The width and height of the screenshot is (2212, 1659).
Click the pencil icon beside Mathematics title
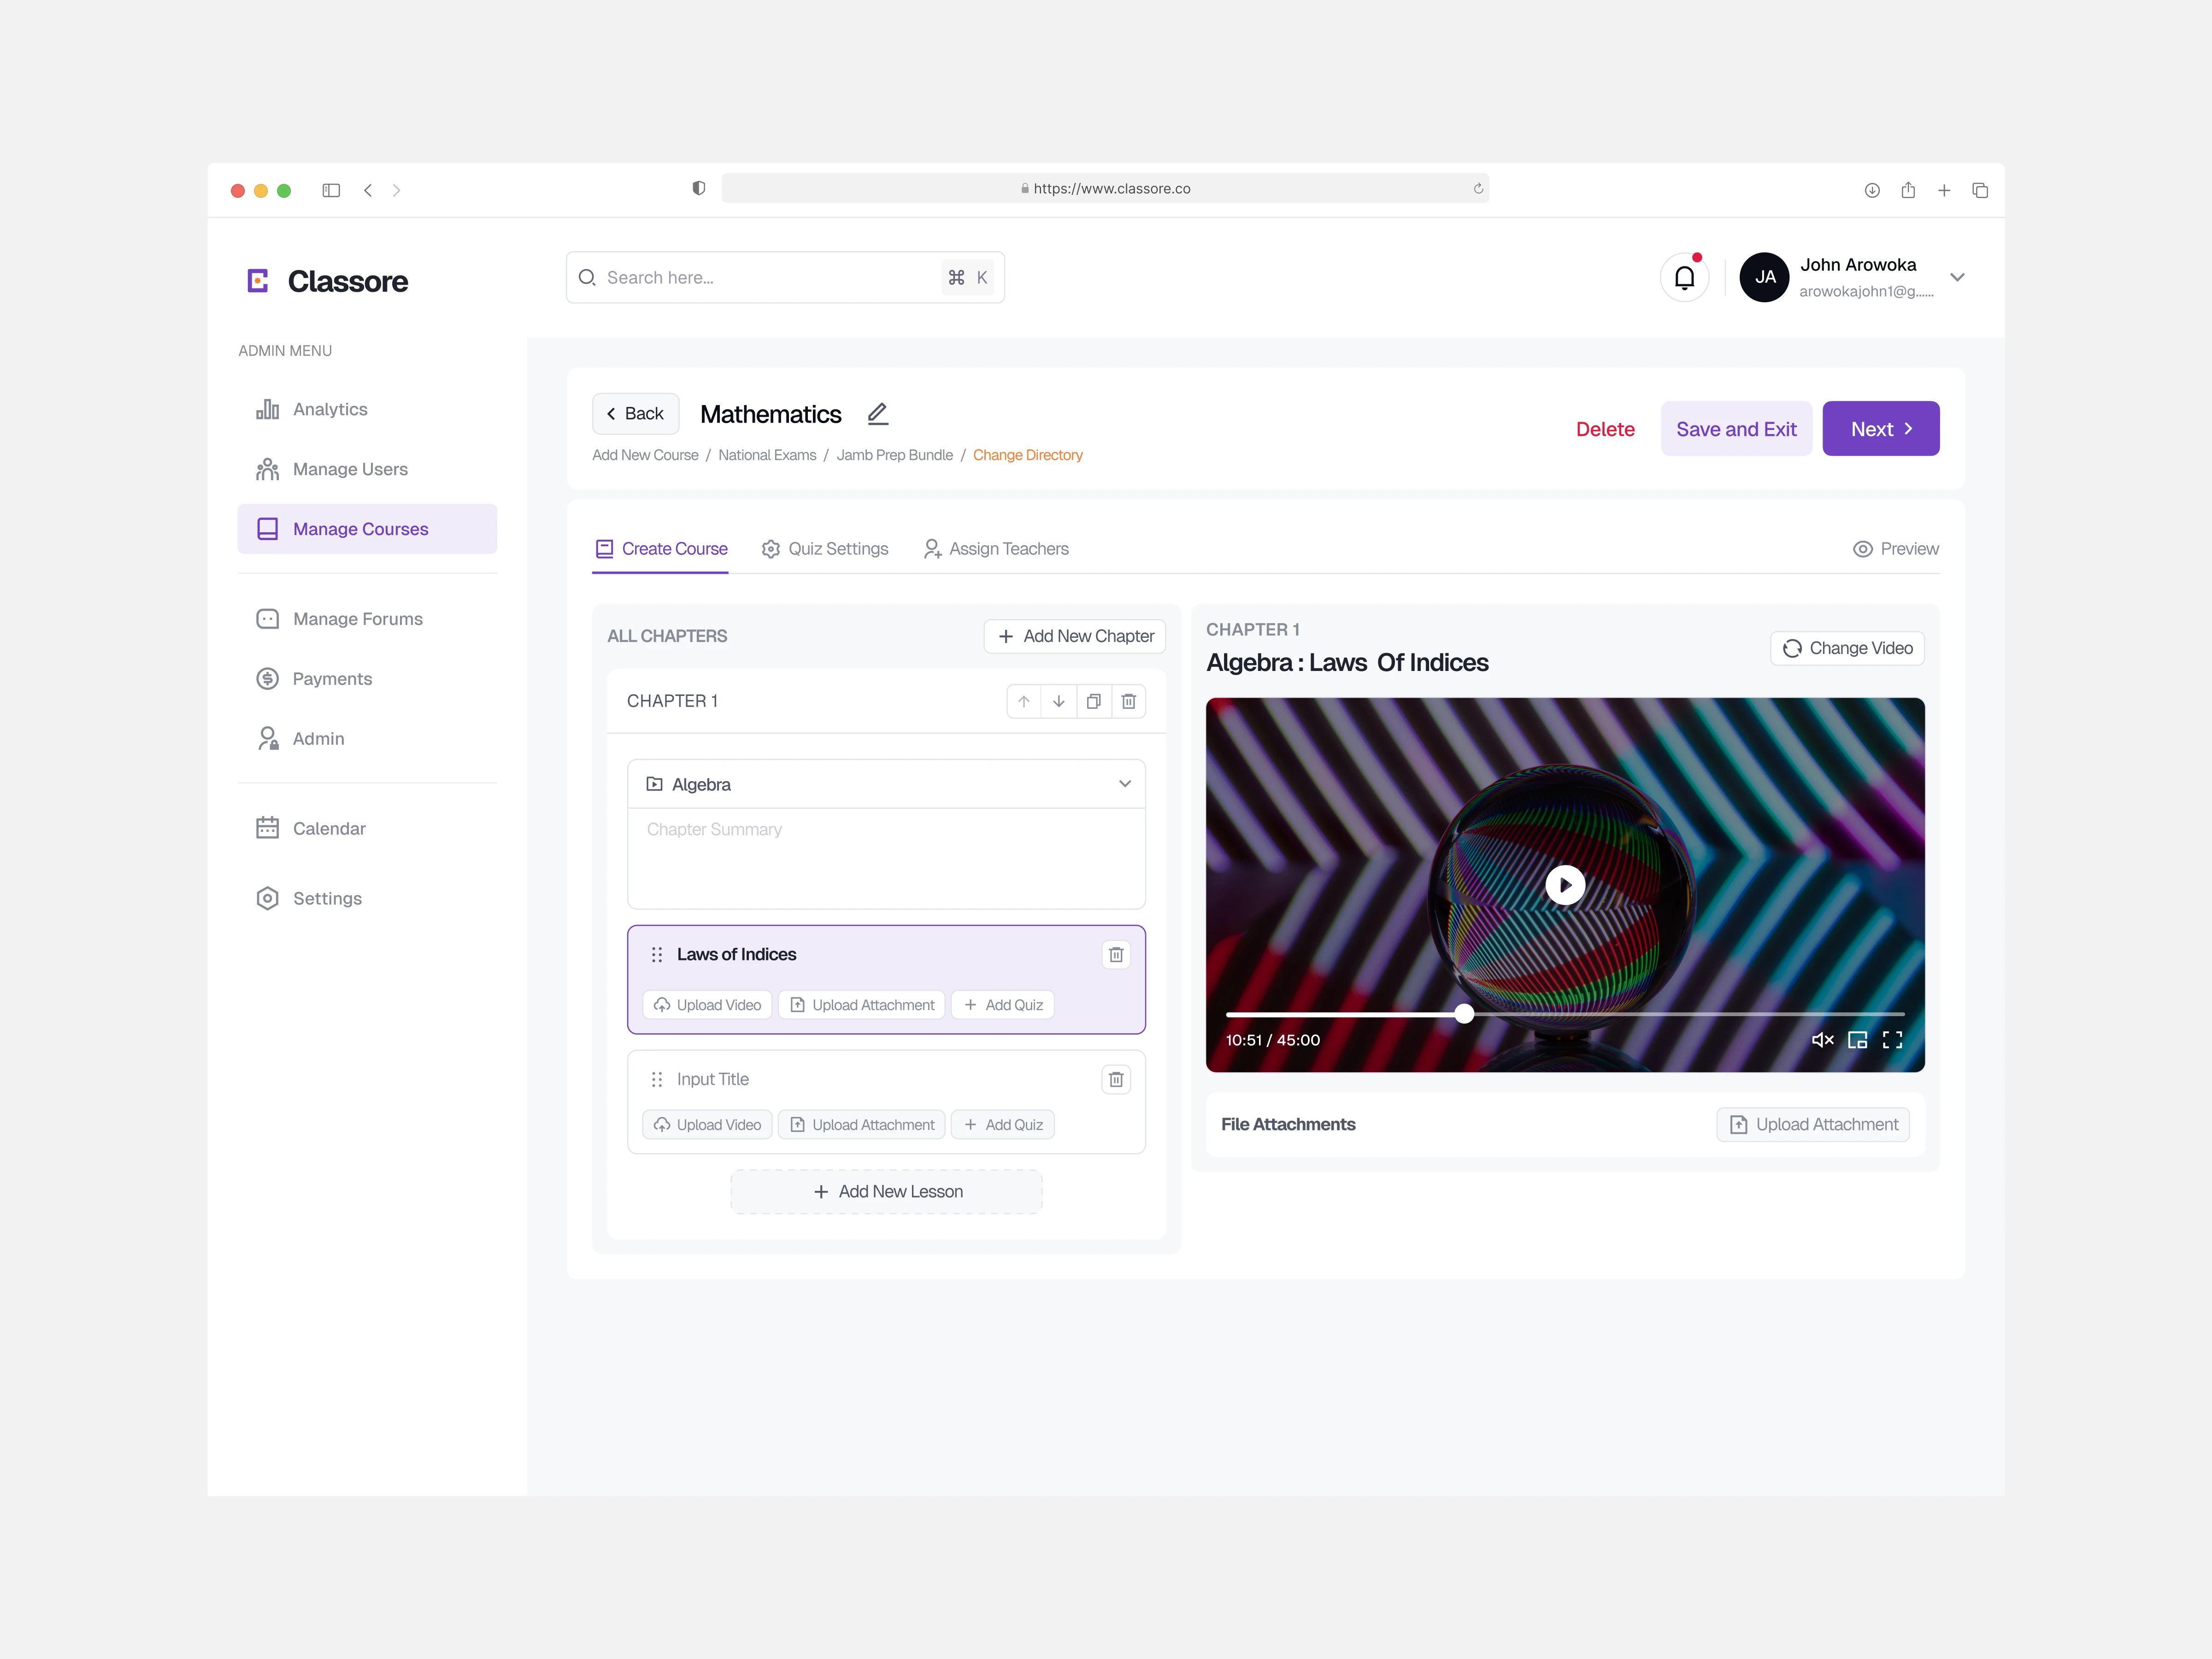point(877,414)
